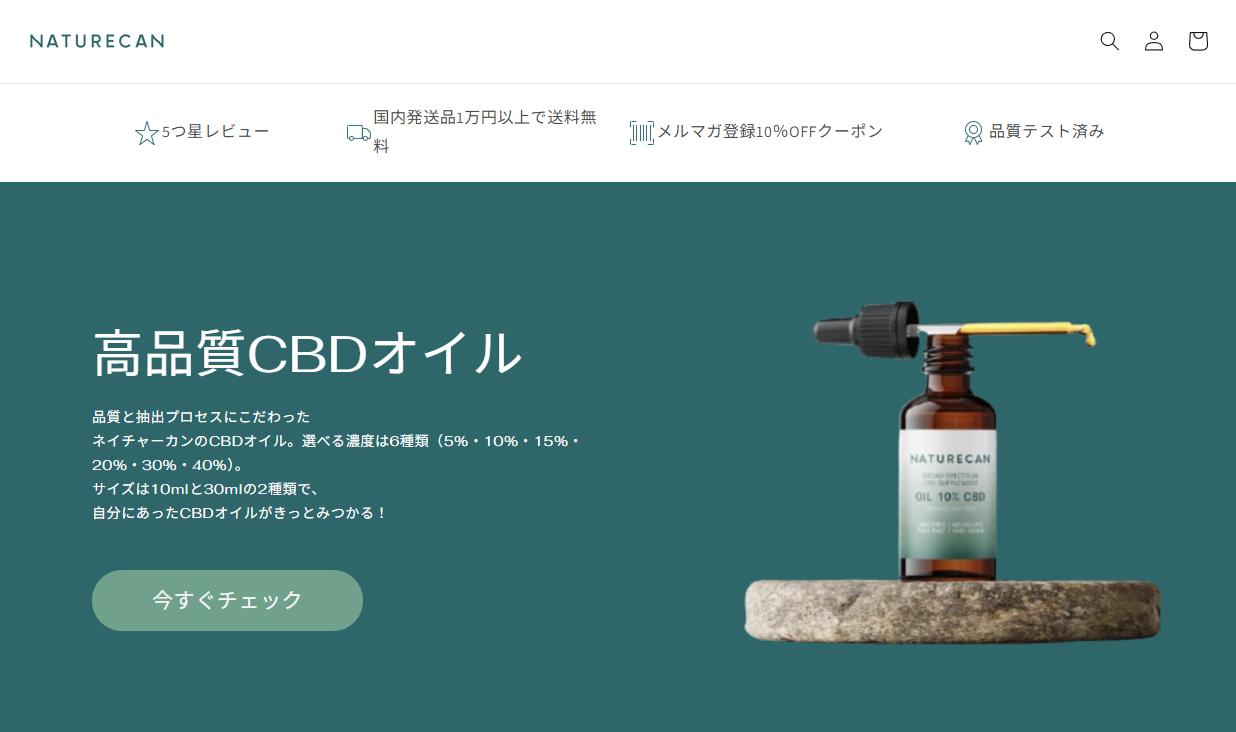Click the 高品質CBDオイル heading
The width and height of the screenshot is (1236, 732).
307,352
